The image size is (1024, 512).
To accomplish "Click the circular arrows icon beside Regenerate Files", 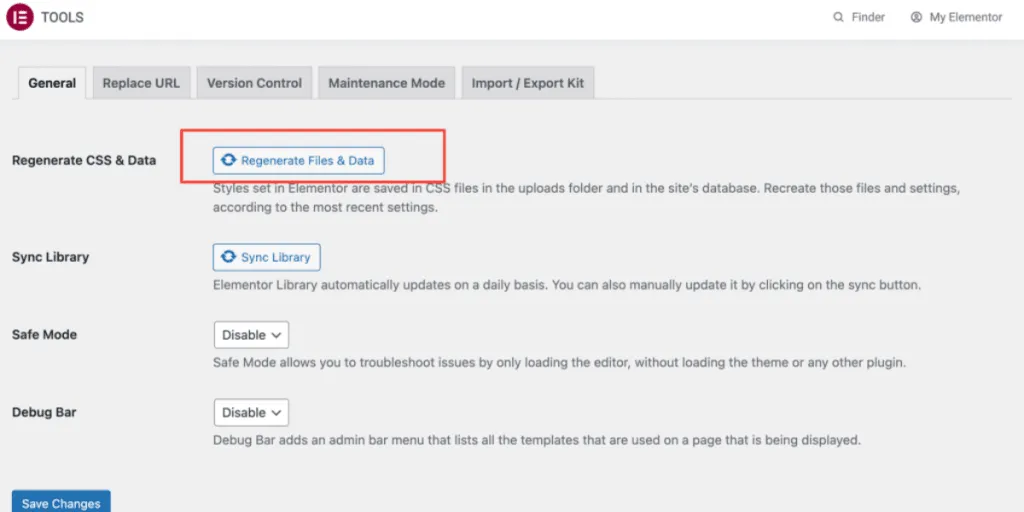I will 229,160.
